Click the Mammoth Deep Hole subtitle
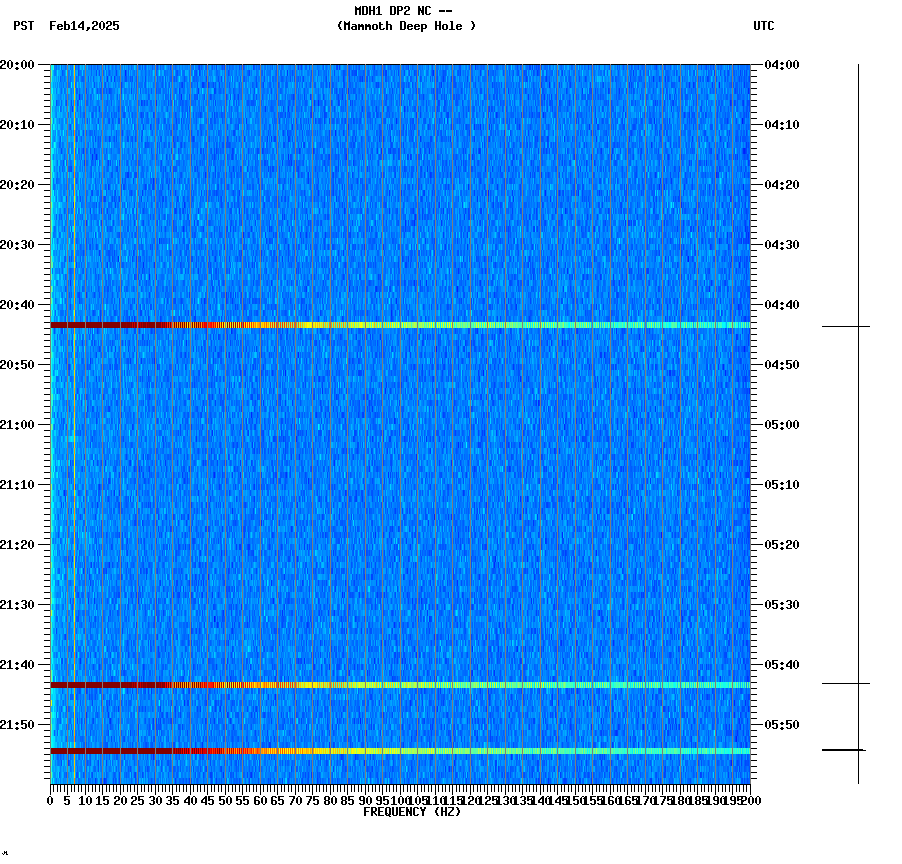Viewport: 902px width, 864px height. coord(406,27)
